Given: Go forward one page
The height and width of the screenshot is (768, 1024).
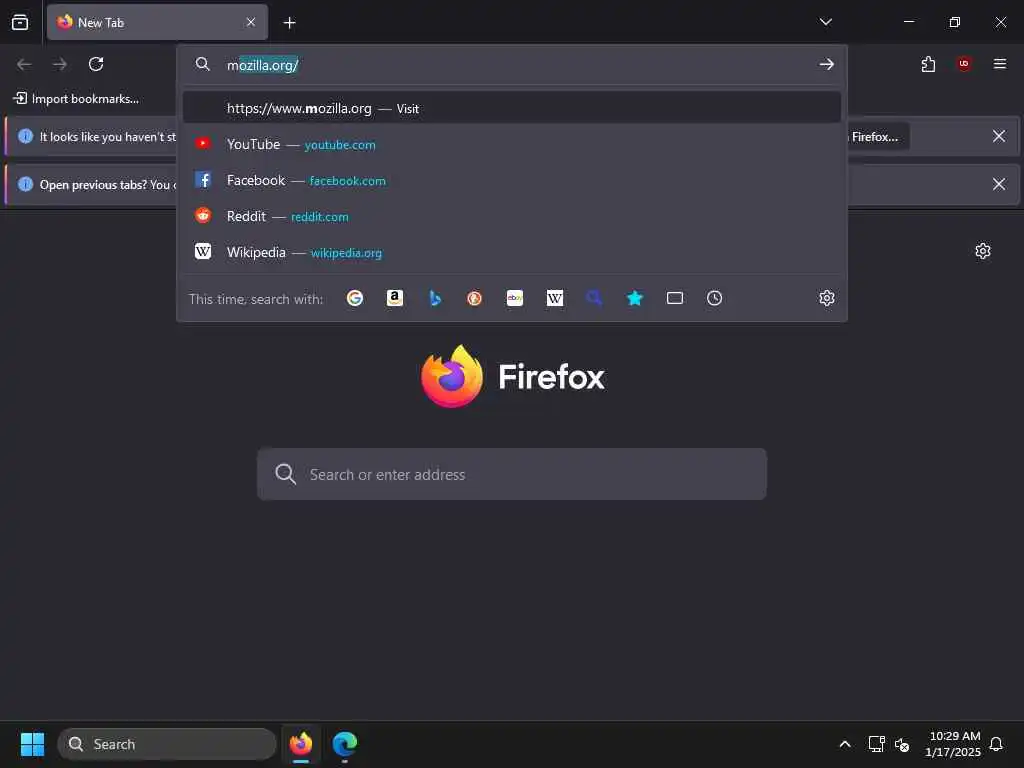Looking at the screenshot, I should pos(60,64).
